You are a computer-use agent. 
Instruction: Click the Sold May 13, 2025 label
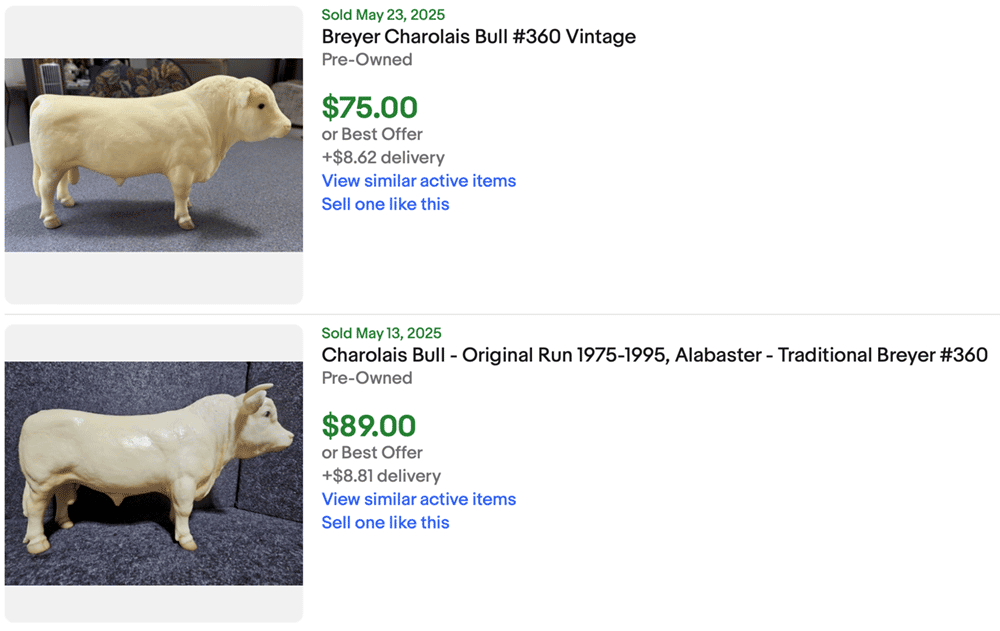(381, 333)
